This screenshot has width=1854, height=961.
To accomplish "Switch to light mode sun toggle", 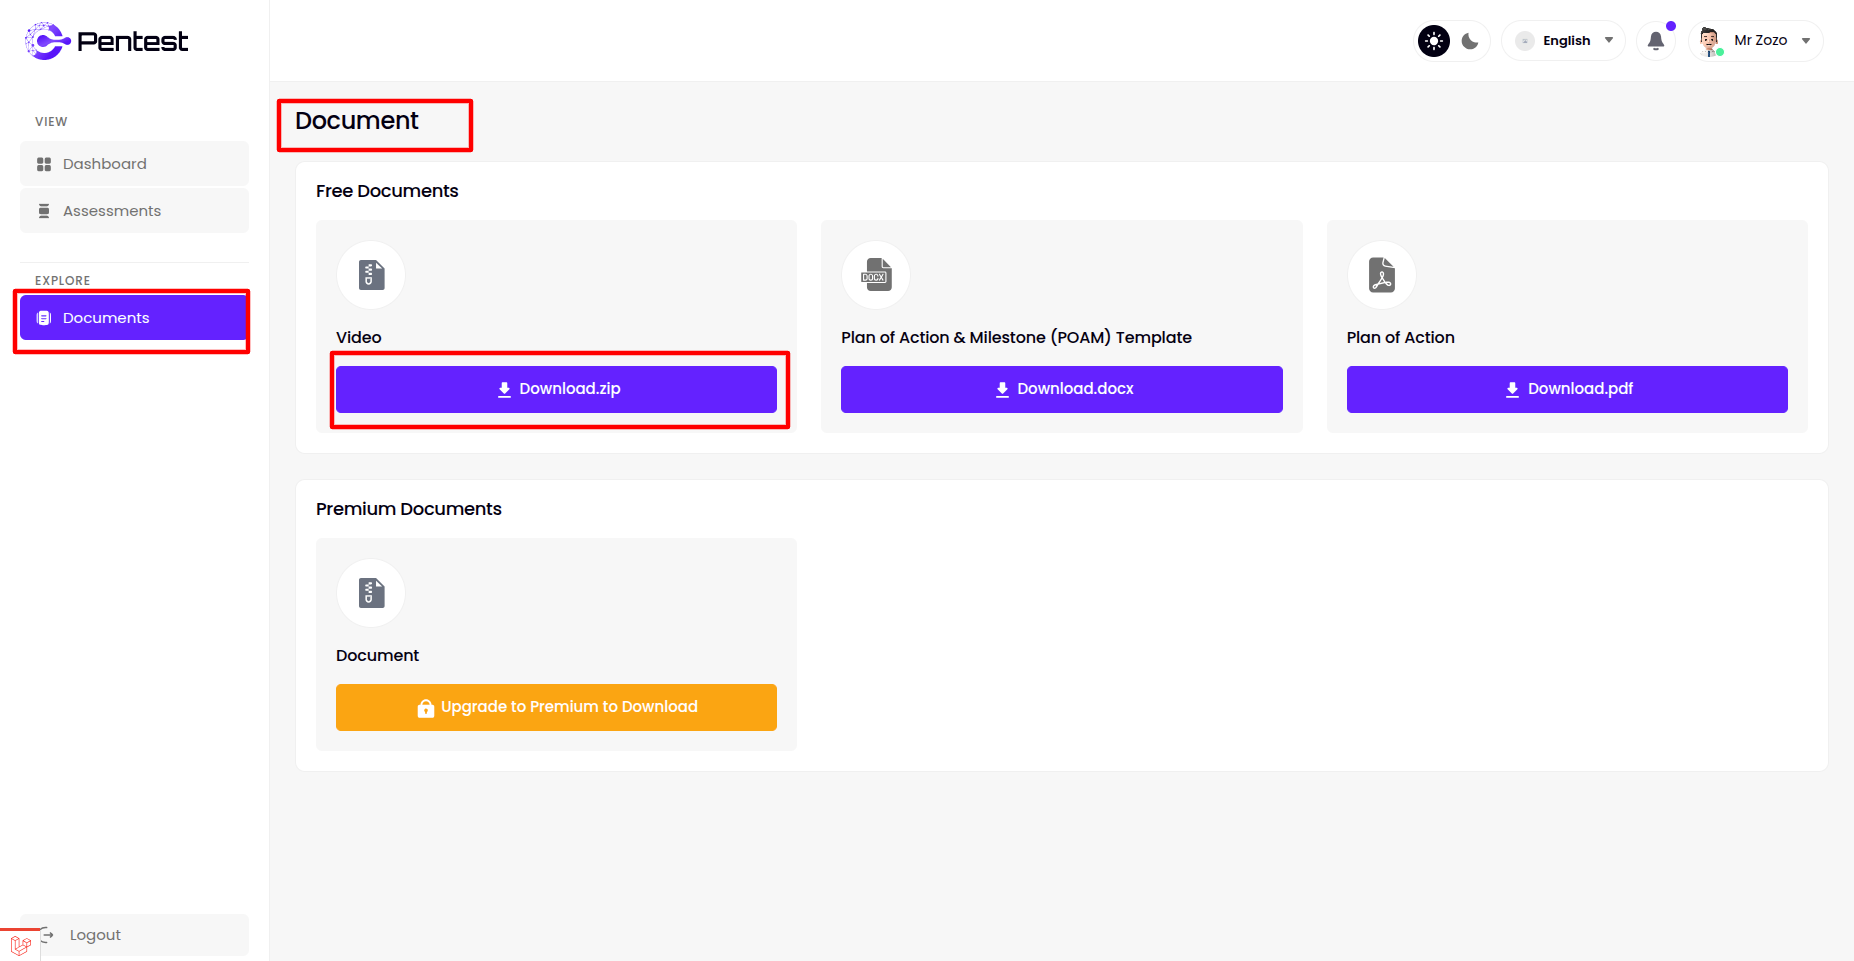I will pyautogui.click(x=1434, y=41).
